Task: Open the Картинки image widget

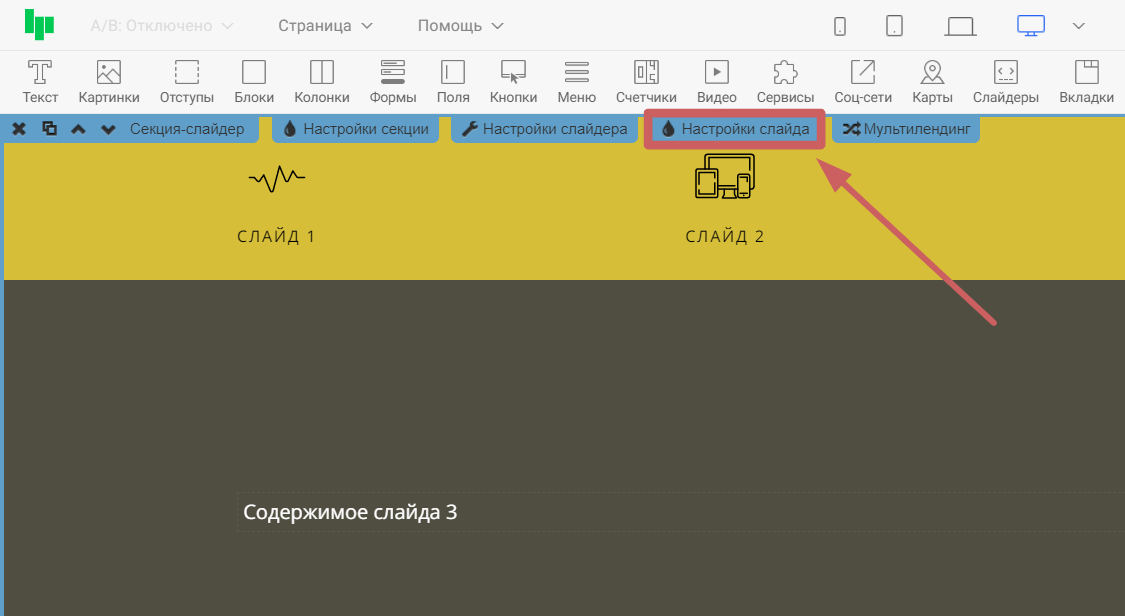Action: coord(108,81)
